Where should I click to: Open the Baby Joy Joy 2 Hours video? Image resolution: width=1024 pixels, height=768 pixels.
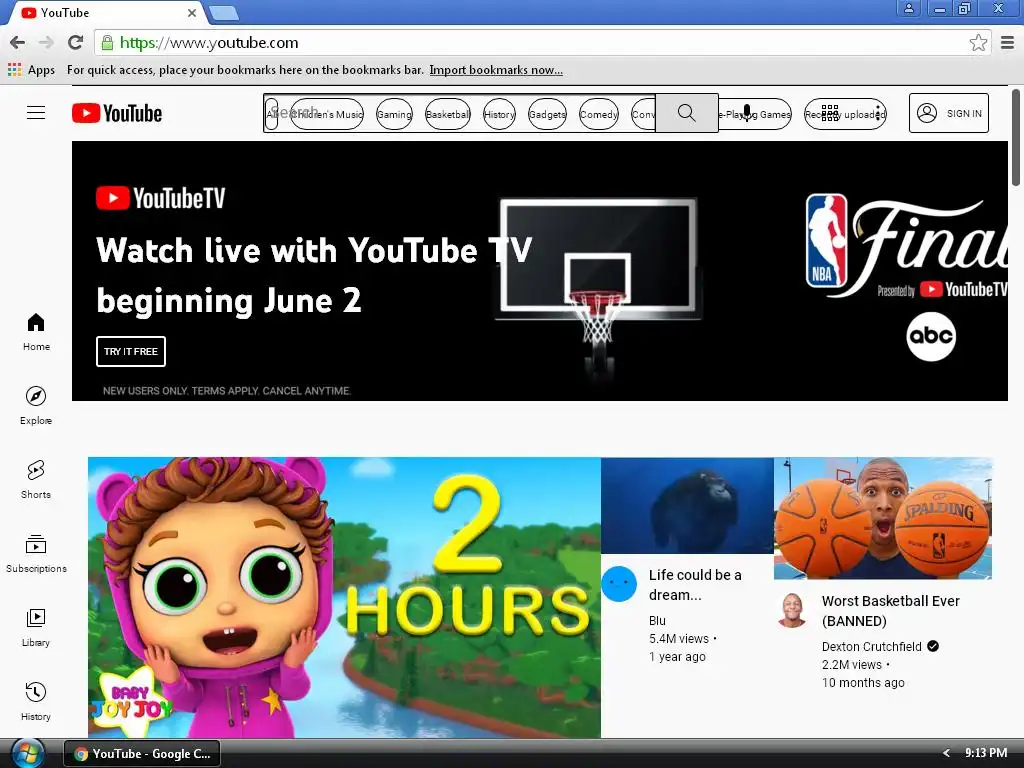click(344, 597)
